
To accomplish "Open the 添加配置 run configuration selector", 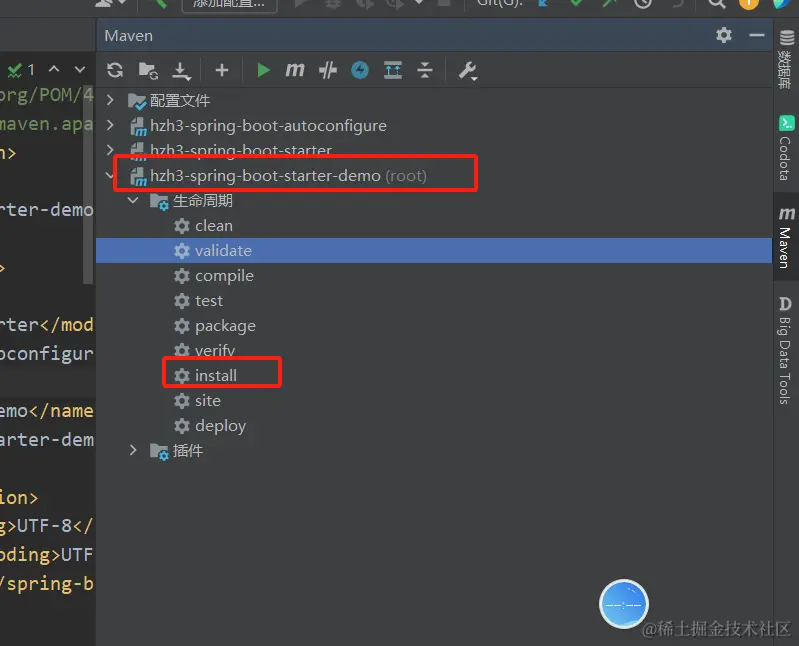I will (x=229, y=4).
